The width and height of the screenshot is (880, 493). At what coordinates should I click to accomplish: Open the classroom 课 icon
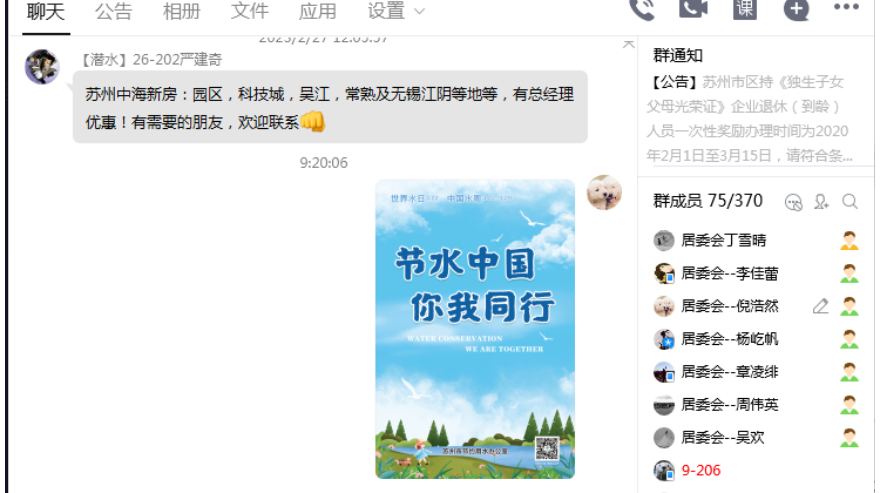[x=745, y=8]
